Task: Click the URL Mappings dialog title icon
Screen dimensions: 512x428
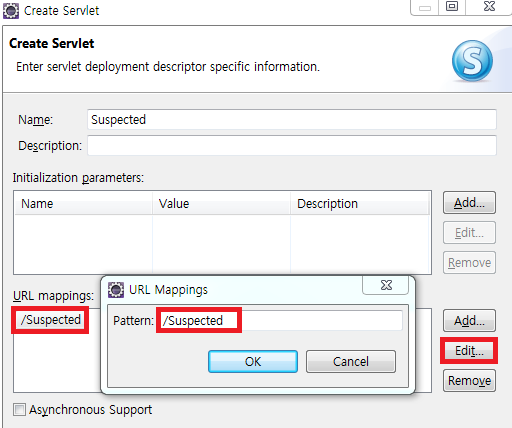Action: (x=116, y=289)
